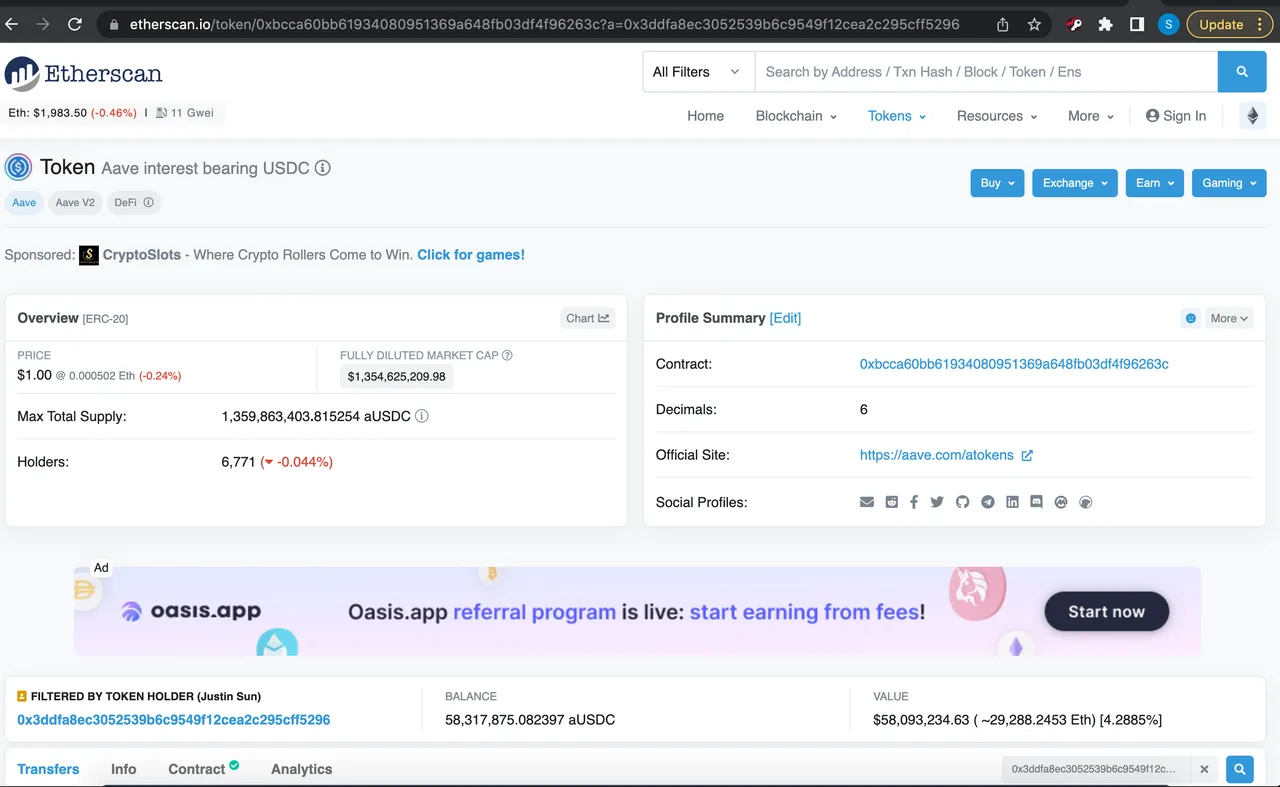Open the GitHub social profile icon

click(x=963, y=502)
